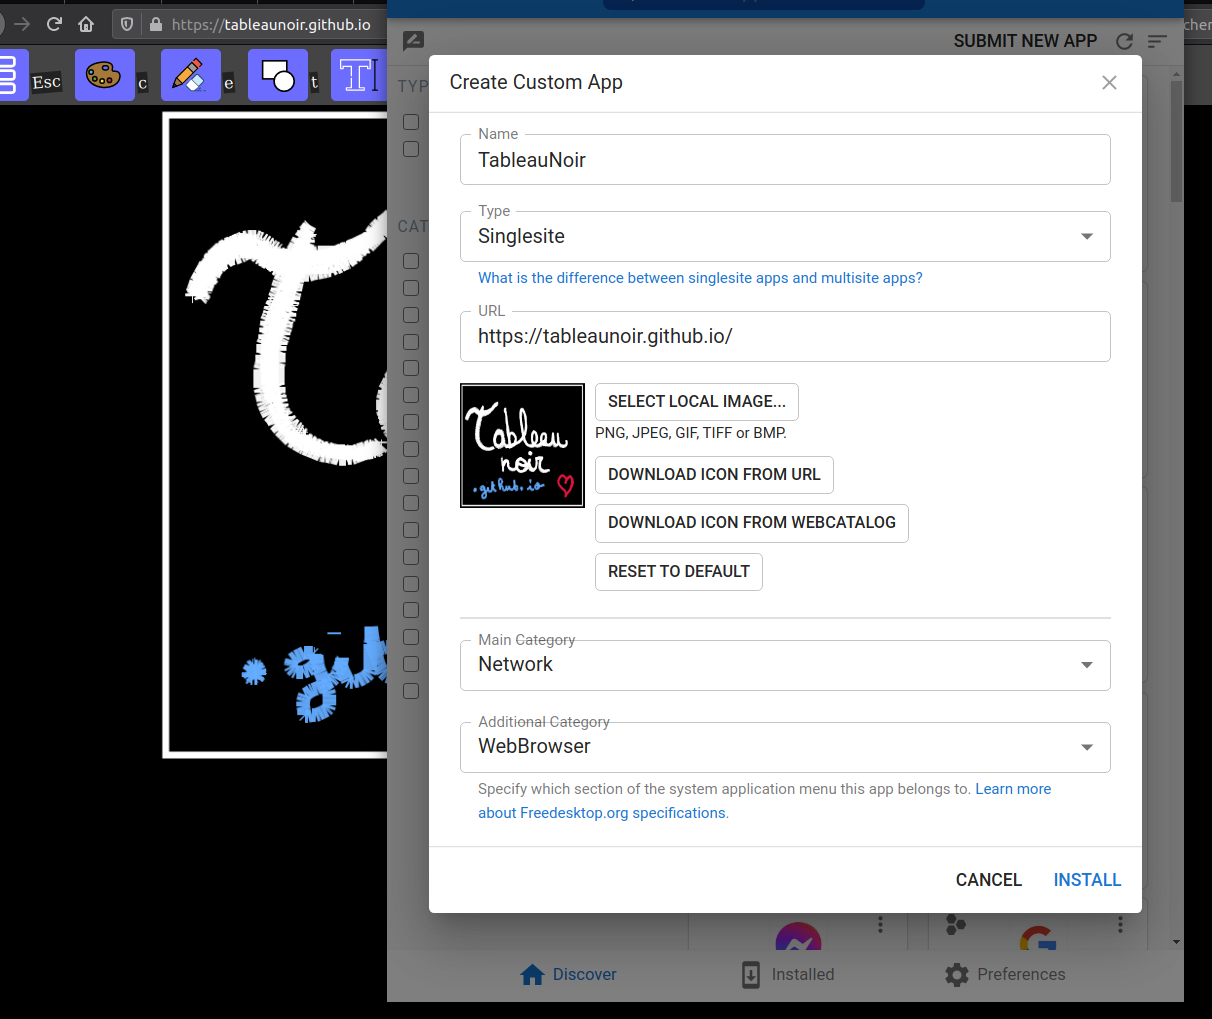This screenshot has width=1212, height=1019.
Task: Click the INSTALL button
Action: click(1087, 880)
